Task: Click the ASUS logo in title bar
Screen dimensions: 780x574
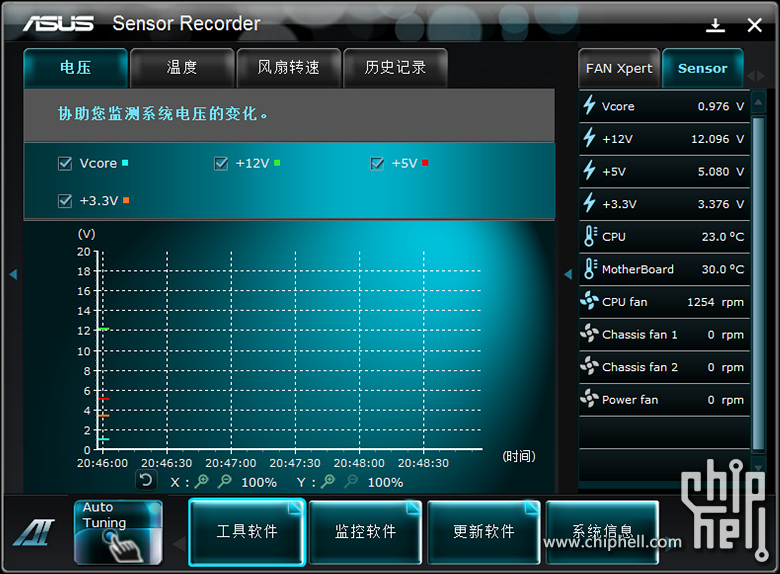Action: (58, 23)
